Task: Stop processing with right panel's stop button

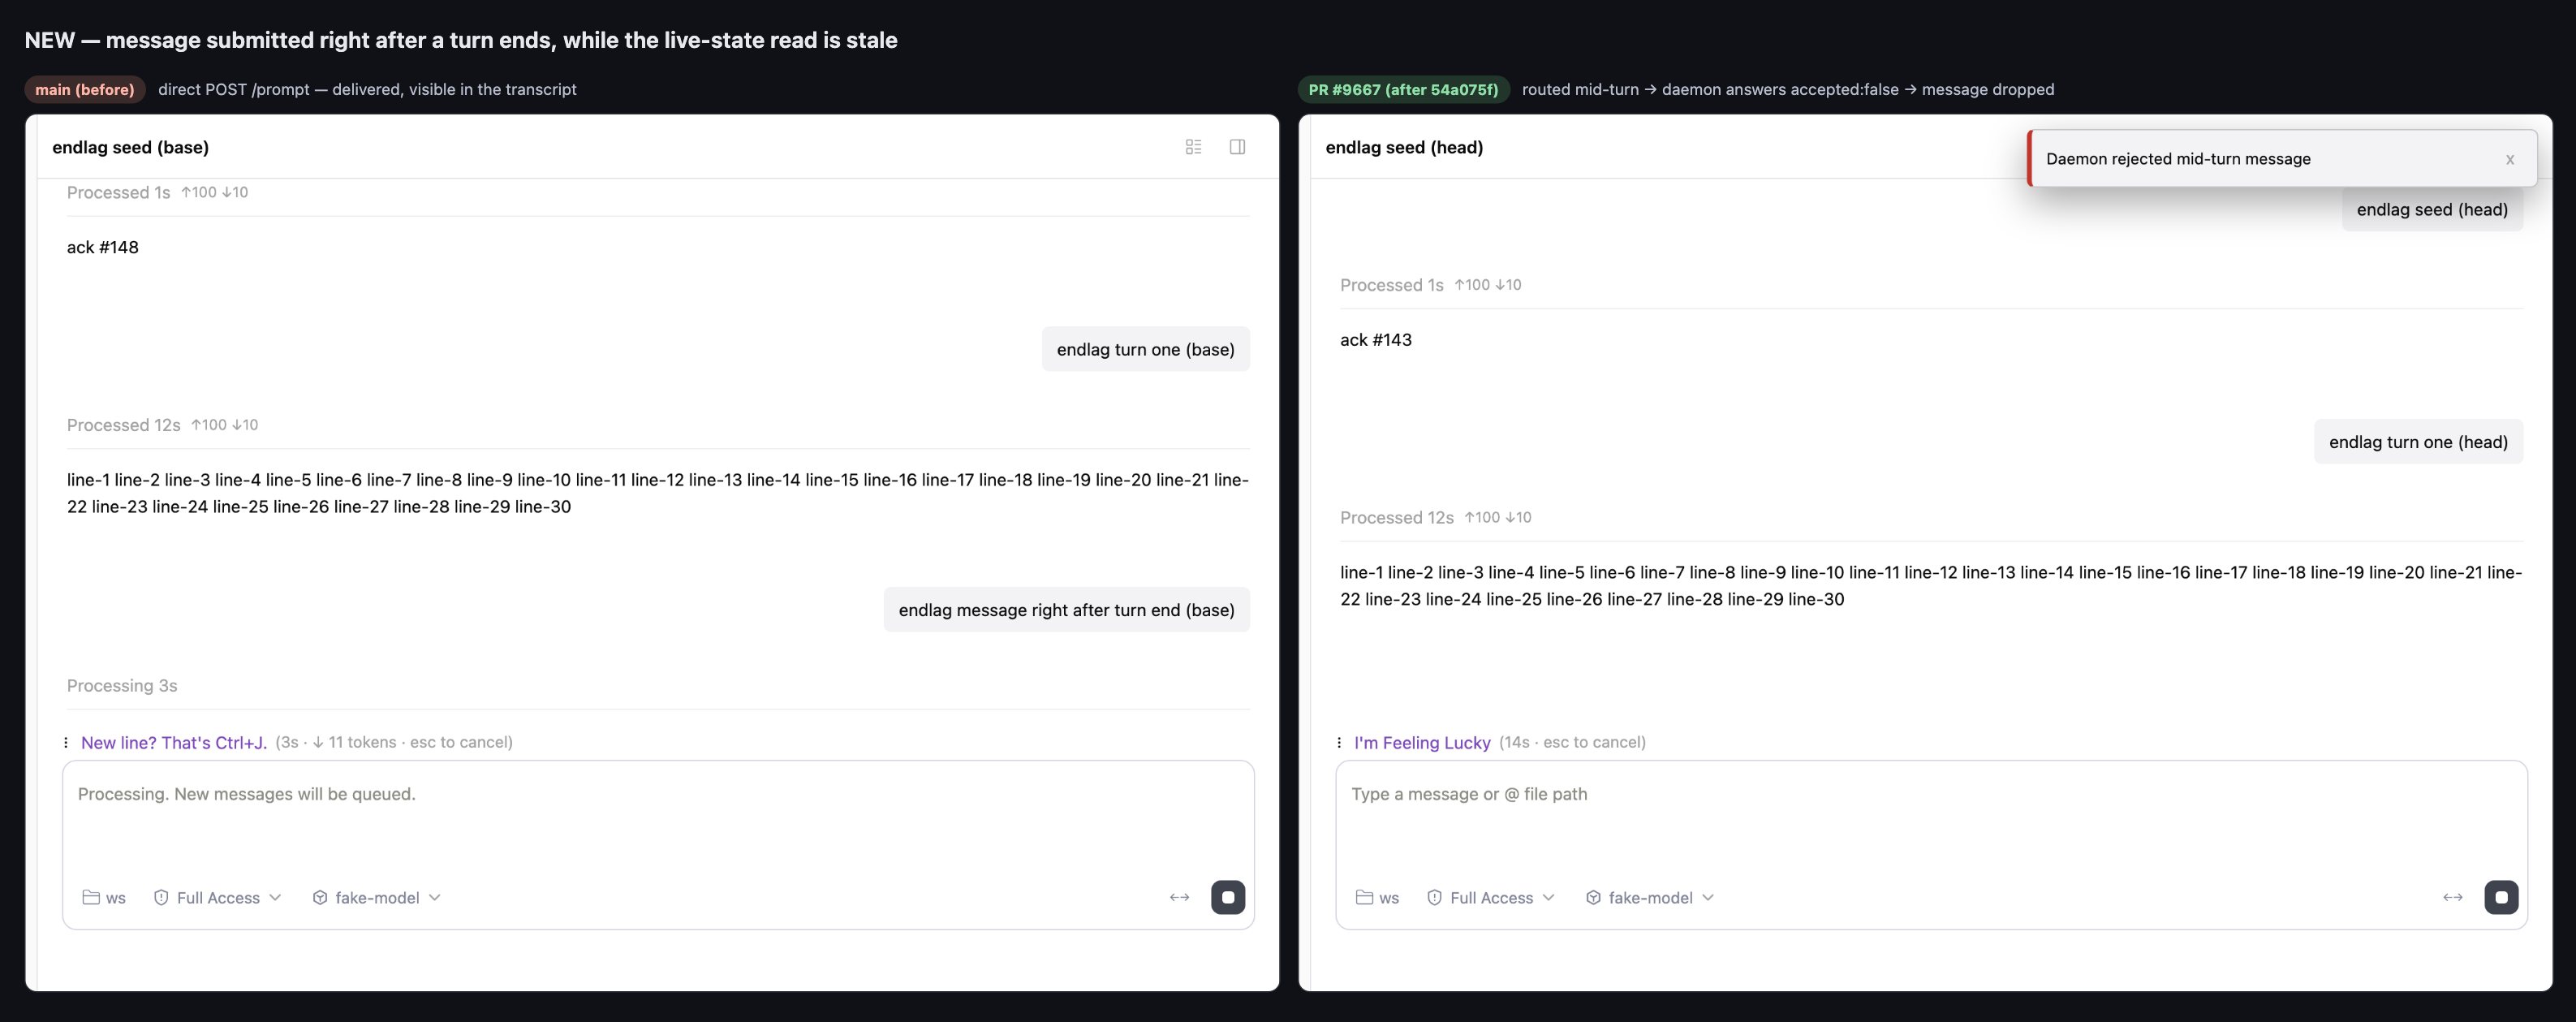Action: 2501,897
